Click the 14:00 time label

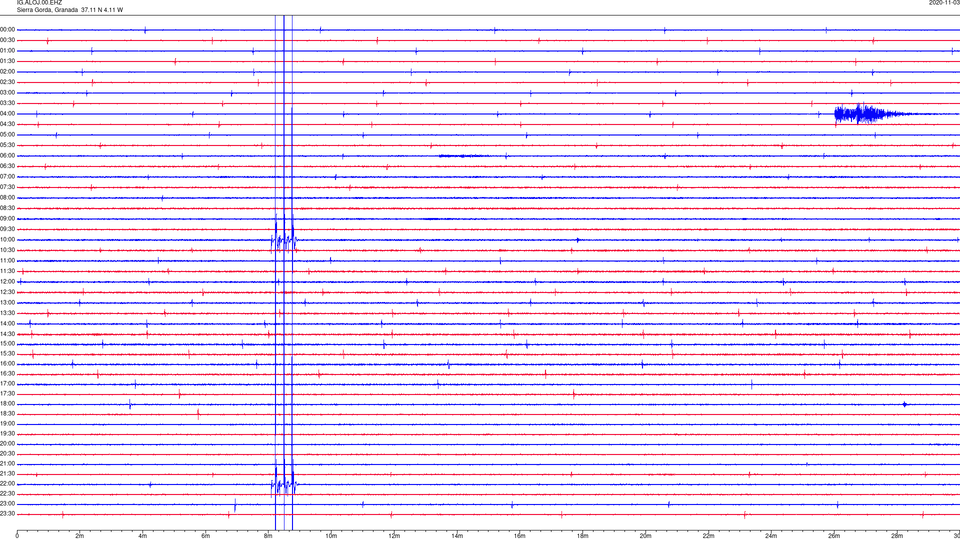point(7,323)
